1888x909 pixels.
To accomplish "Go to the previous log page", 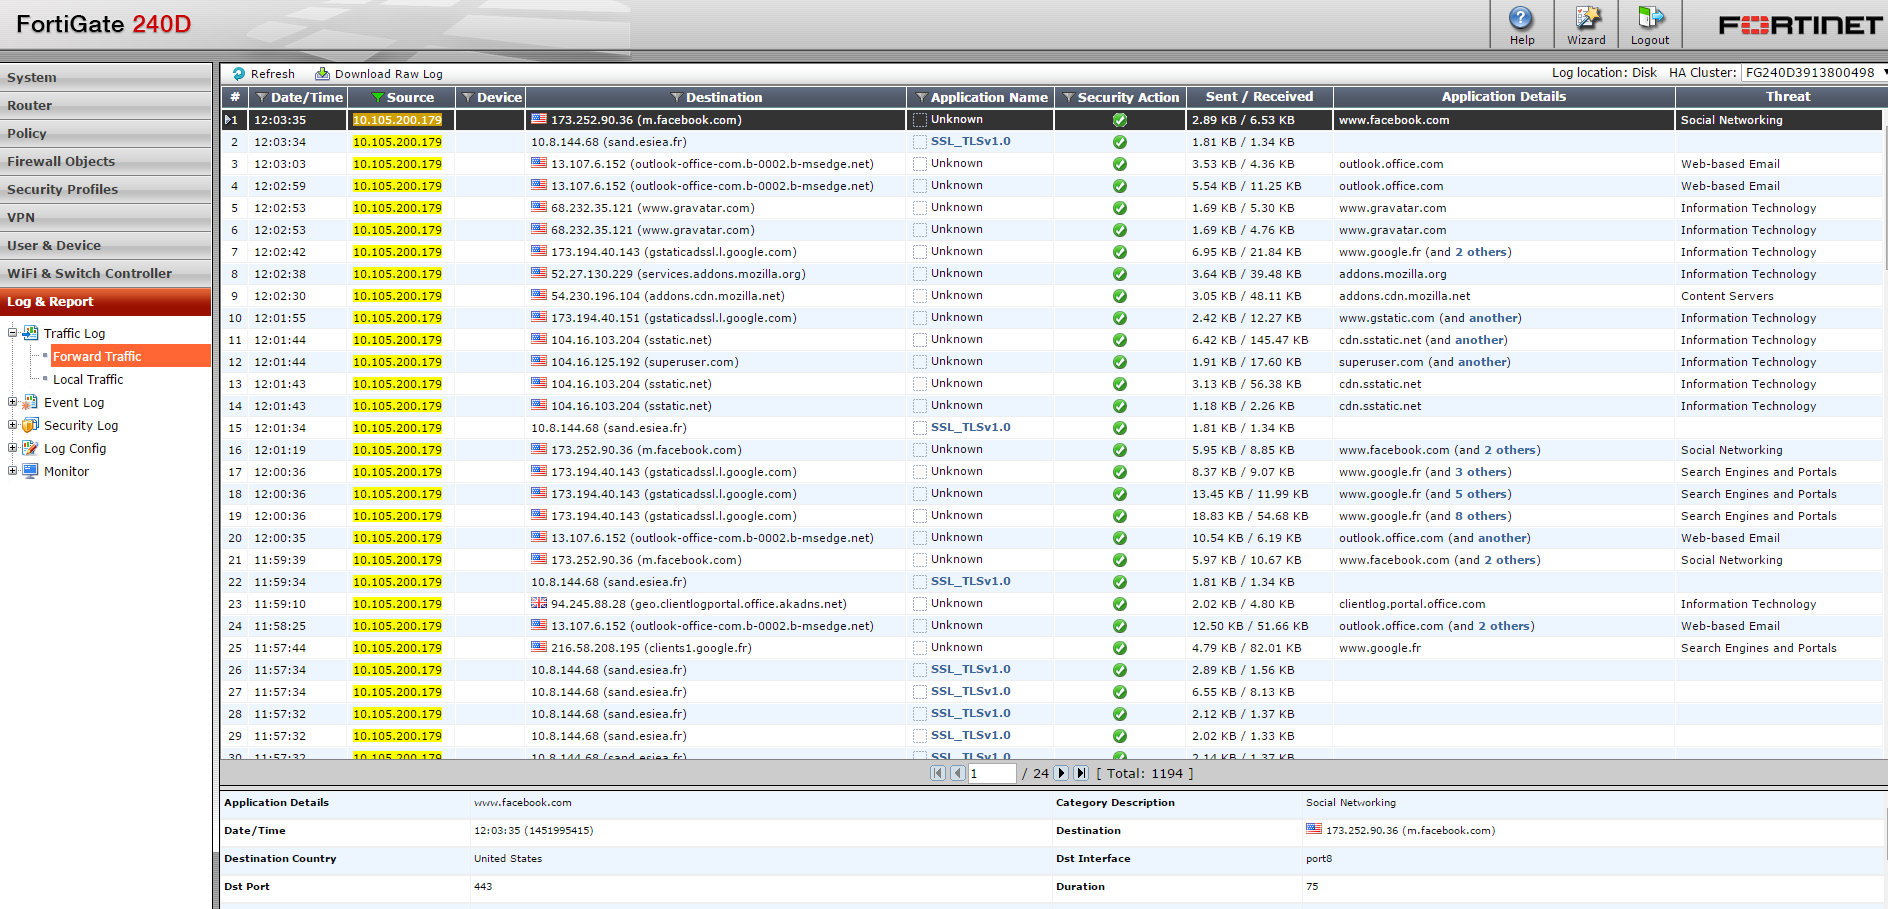I will tap(957, 773).
